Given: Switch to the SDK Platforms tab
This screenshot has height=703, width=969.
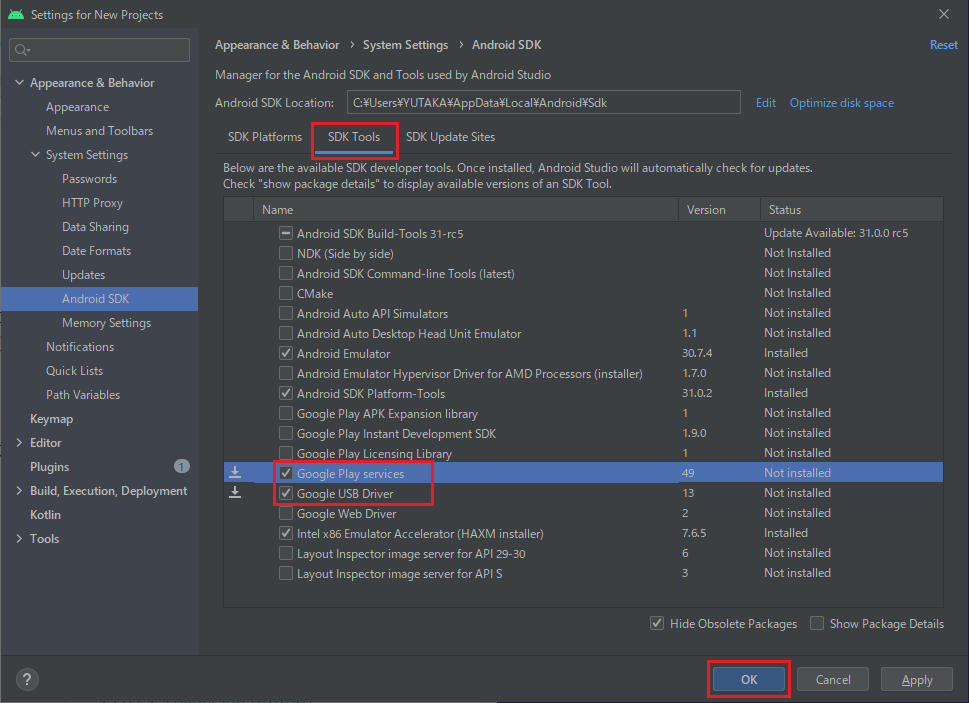Looking at the screenshot, I should coord(264,137).
